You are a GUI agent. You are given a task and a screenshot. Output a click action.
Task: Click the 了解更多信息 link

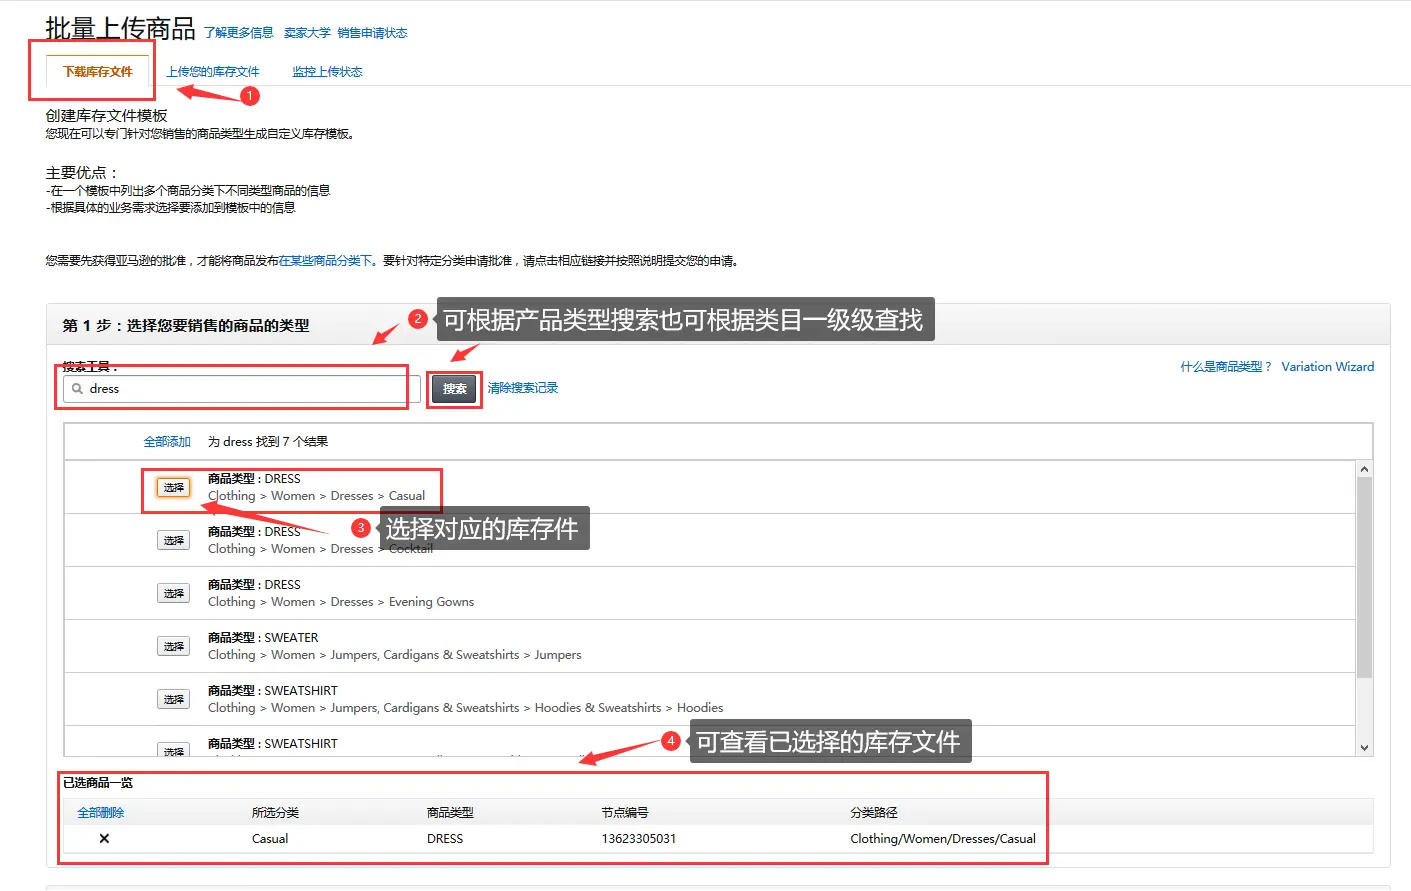click(239, 33)
